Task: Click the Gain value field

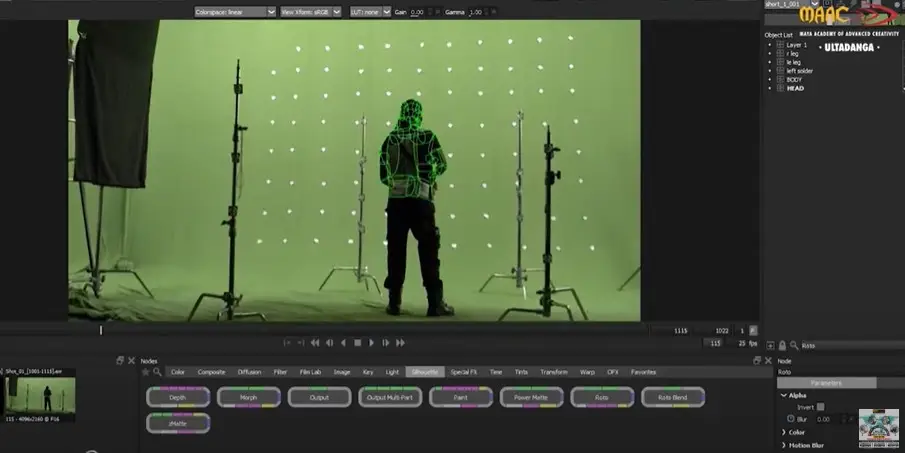Action: (x=417, y=12)
